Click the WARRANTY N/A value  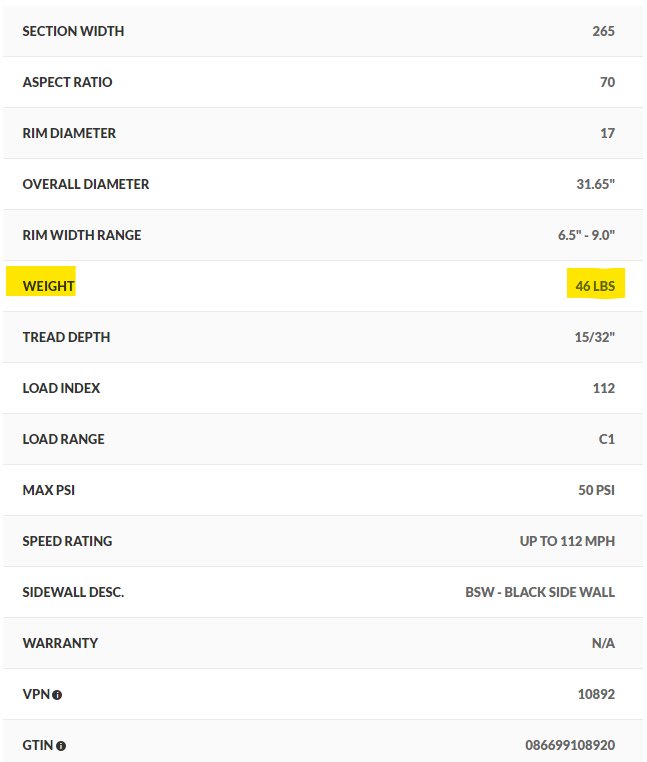[603, 643]
